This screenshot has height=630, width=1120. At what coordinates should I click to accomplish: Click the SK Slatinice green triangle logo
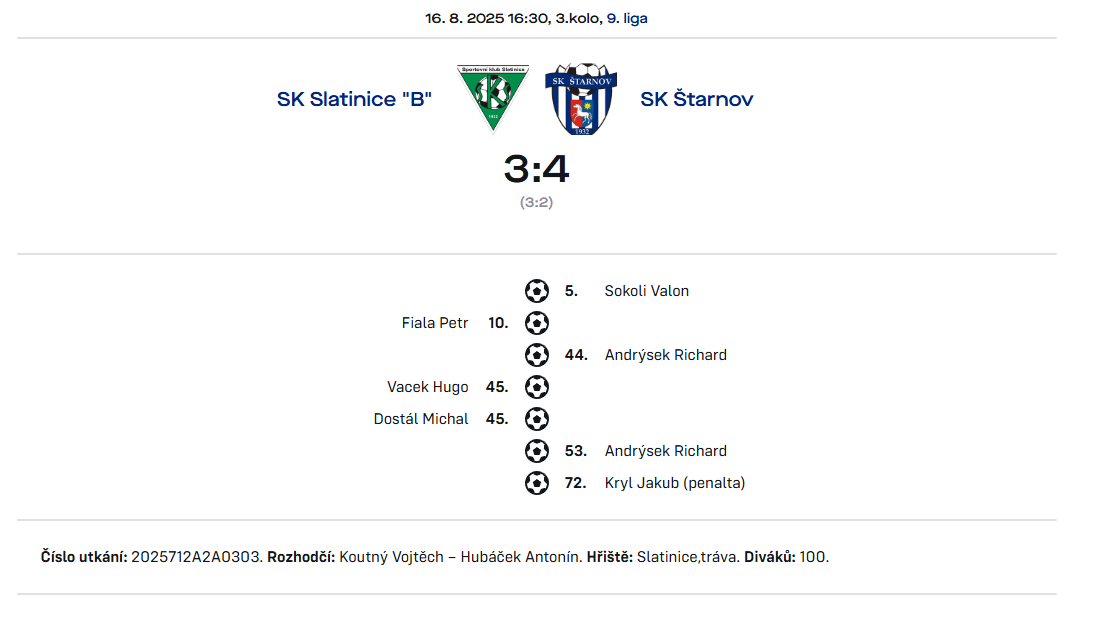[x=493, y=99]
